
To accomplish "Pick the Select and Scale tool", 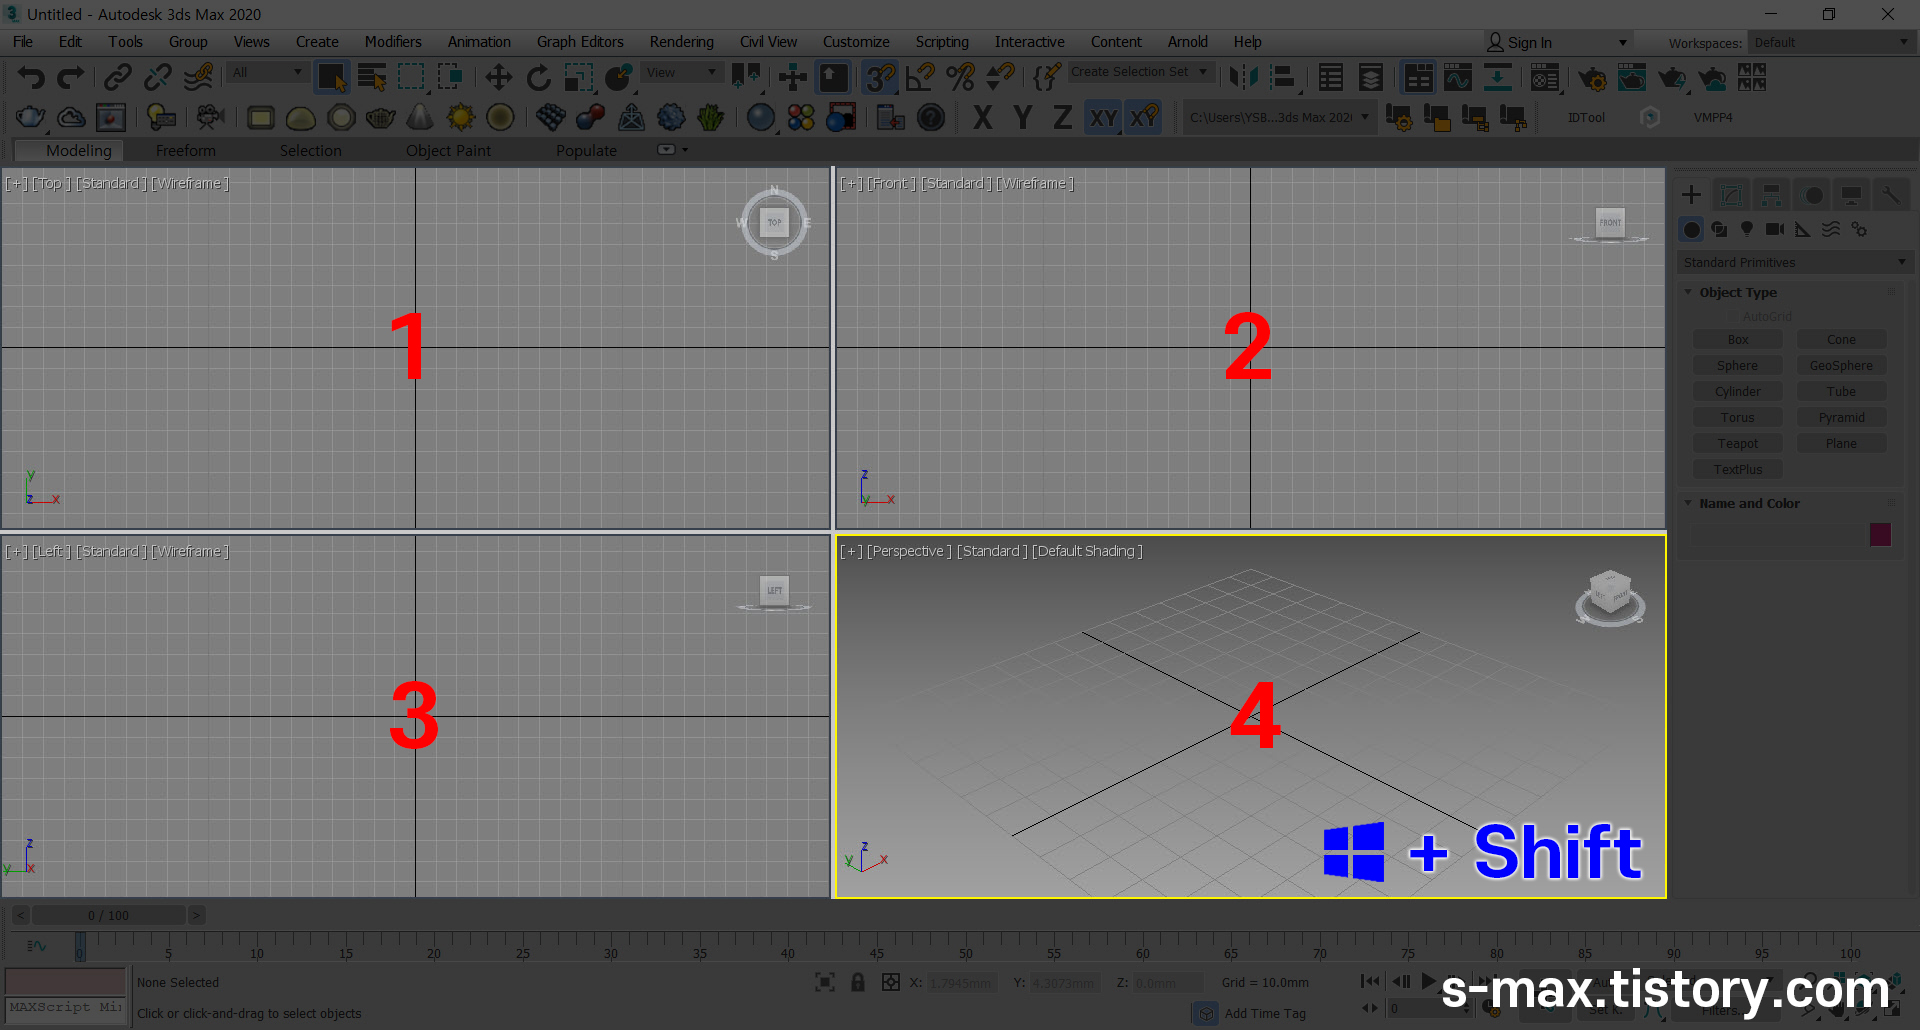I will pyautogui.click(x=578, y=77).
